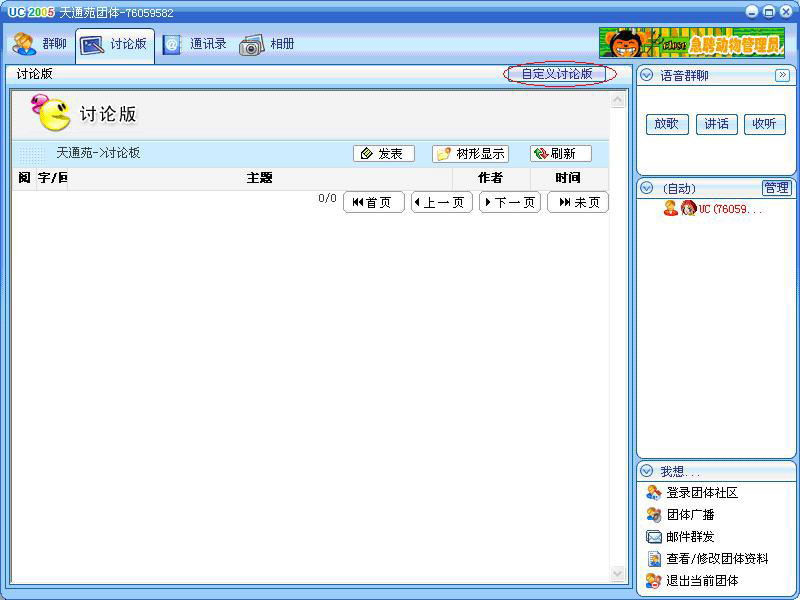Click the 管理 button

pos(777,188)
